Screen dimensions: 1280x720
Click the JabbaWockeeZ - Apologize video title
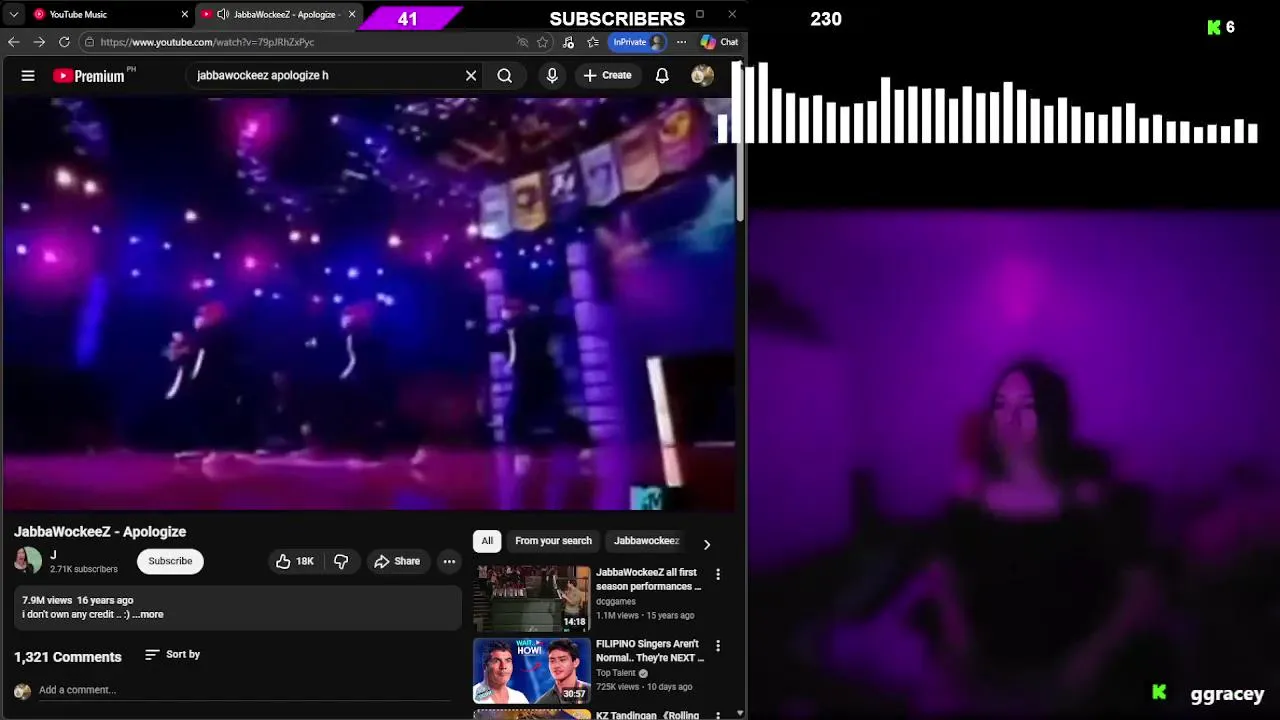tap(100, 532)
